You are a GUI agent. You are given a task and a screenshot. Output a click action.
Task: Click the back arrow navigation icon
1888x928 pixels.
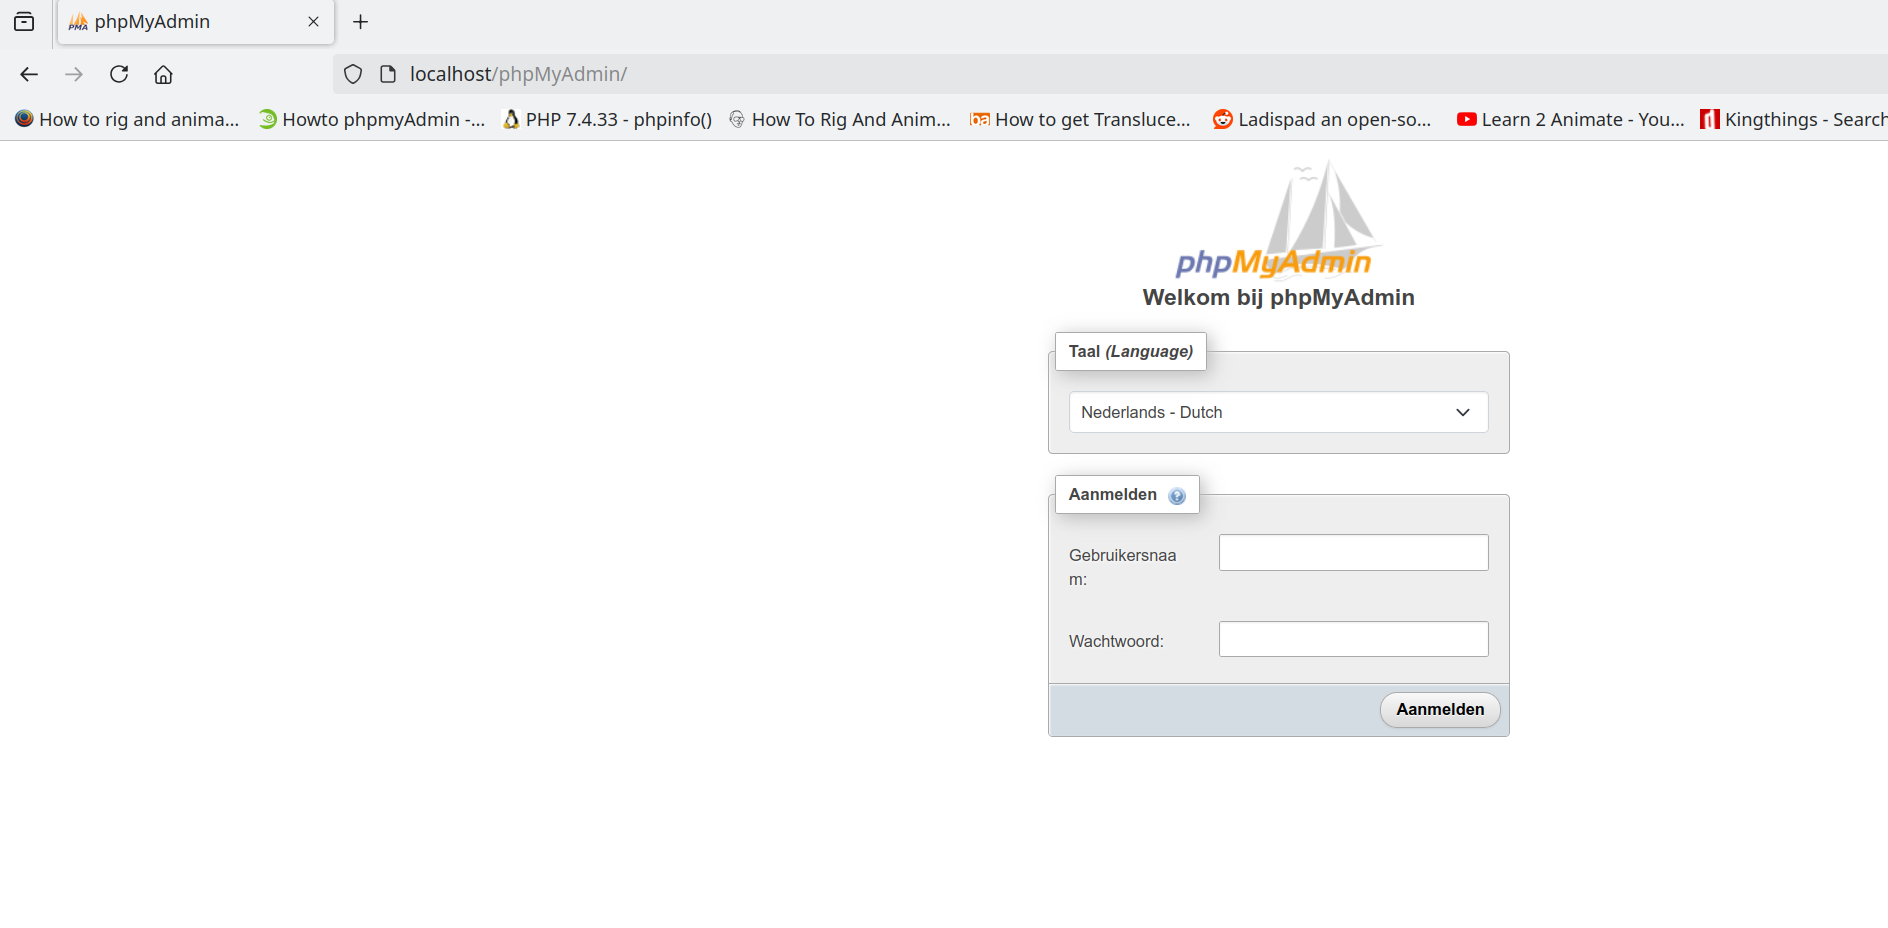click(29, 74)
